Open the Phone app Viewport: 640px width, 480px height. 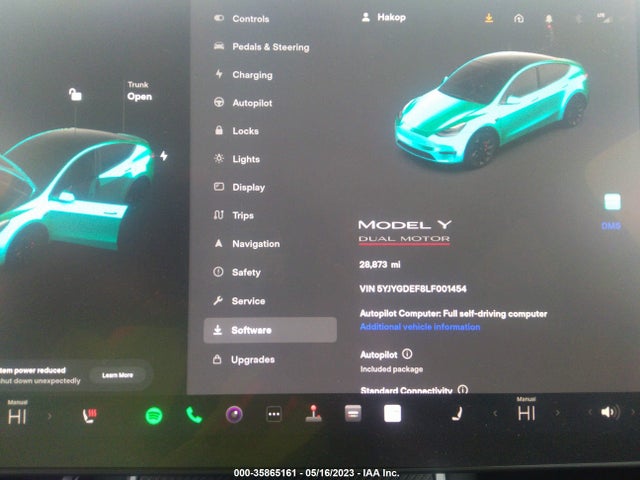click(194, 415)
